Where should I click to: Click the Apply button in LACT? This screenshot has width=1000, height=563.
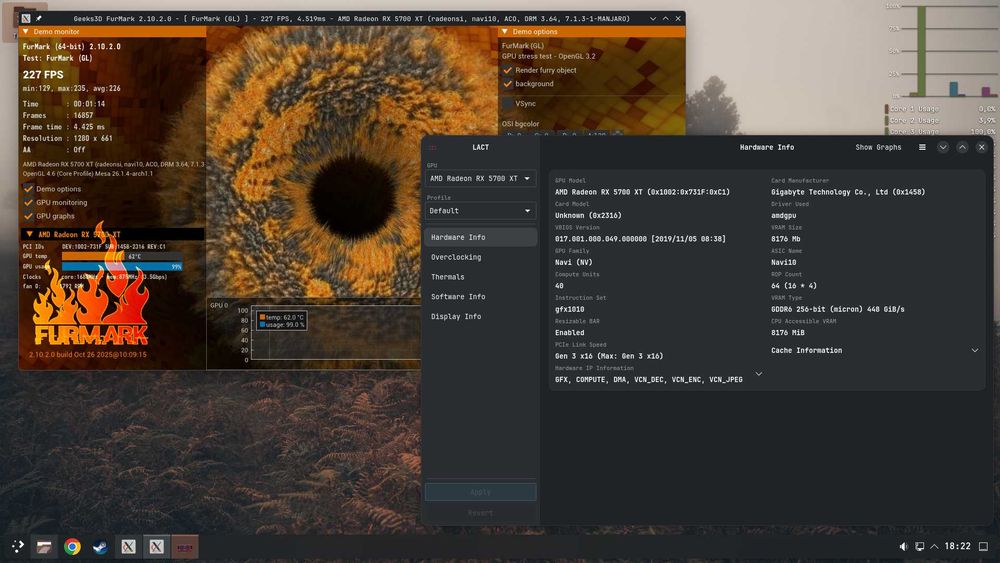(480, 492)
